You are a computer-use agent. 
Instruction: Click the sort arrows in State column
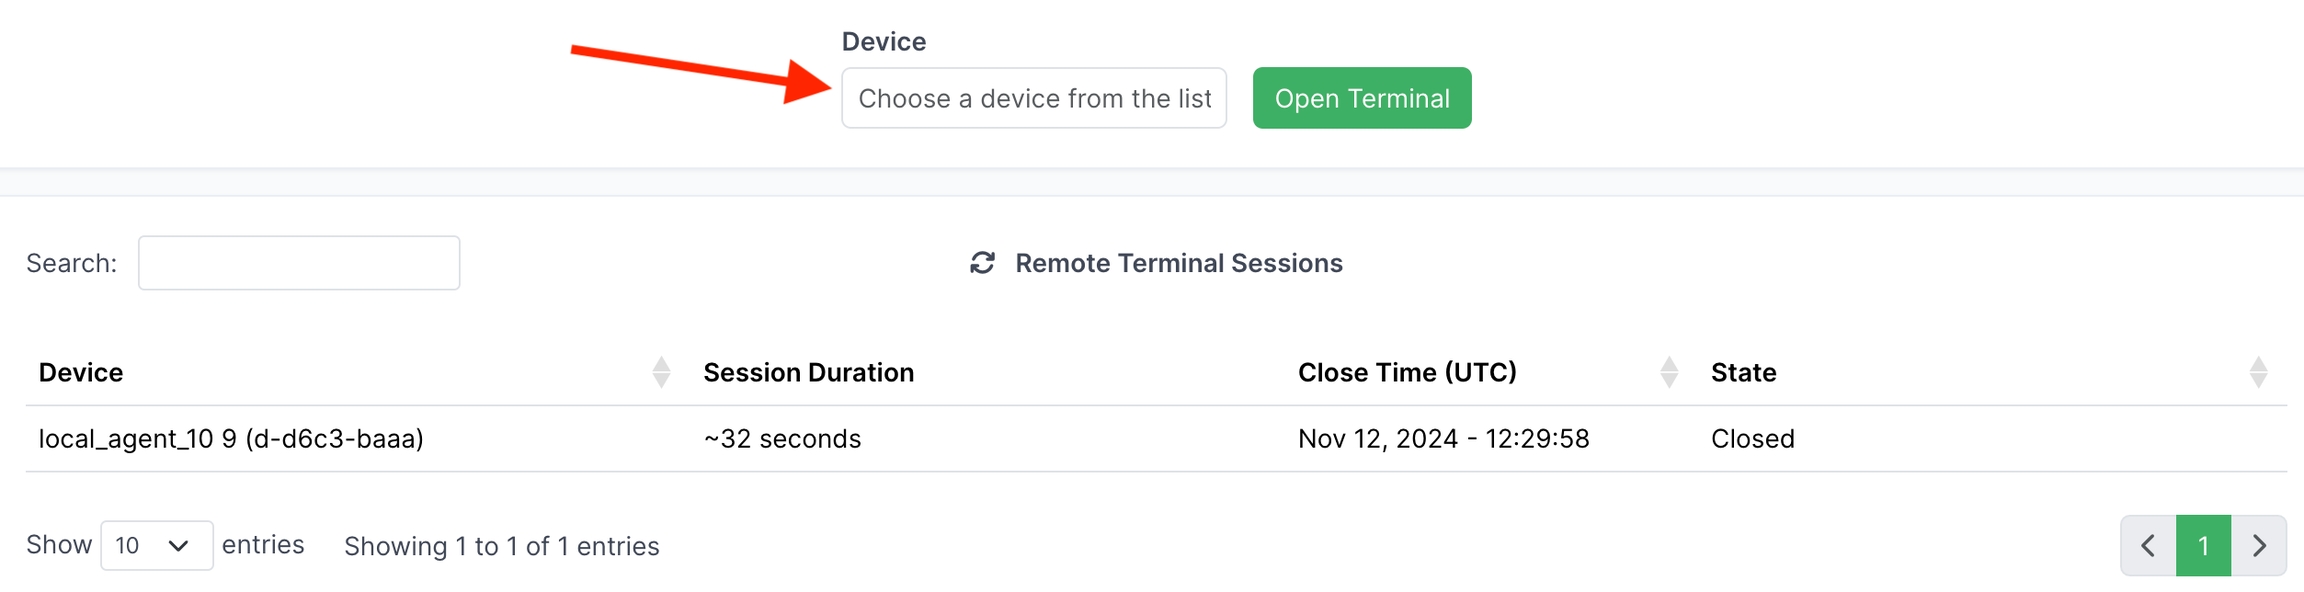point(2258,372)
